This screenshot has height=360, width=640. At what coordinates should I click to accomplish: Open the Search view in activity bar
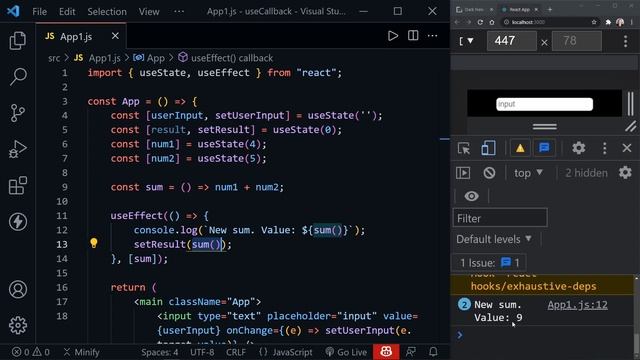[x=18, y=76]
